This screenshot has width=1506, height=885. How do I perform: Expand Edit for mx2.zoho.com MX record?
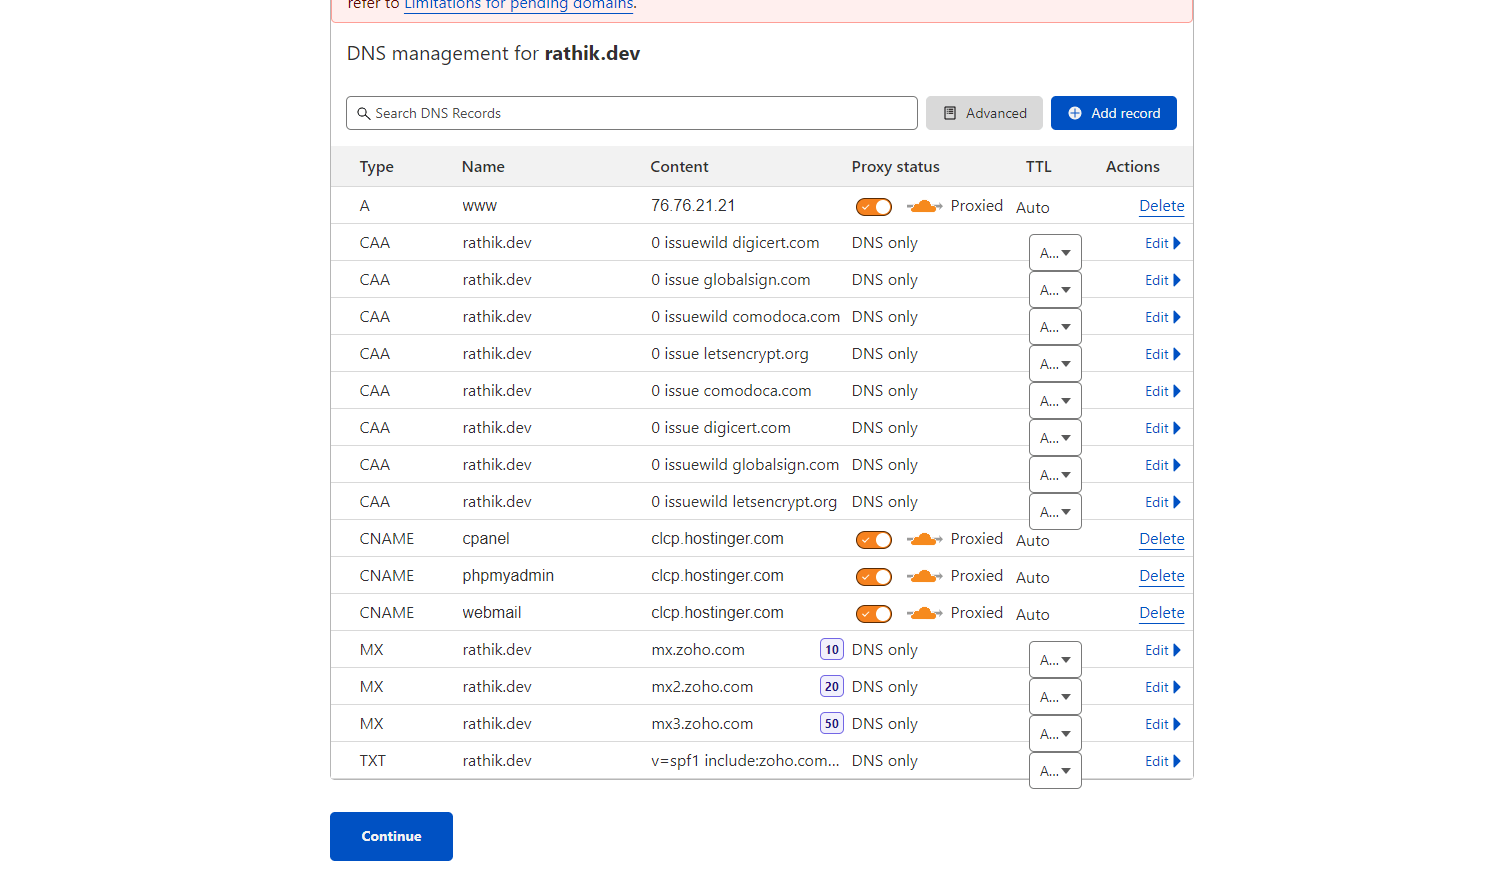coord(1162,687)
